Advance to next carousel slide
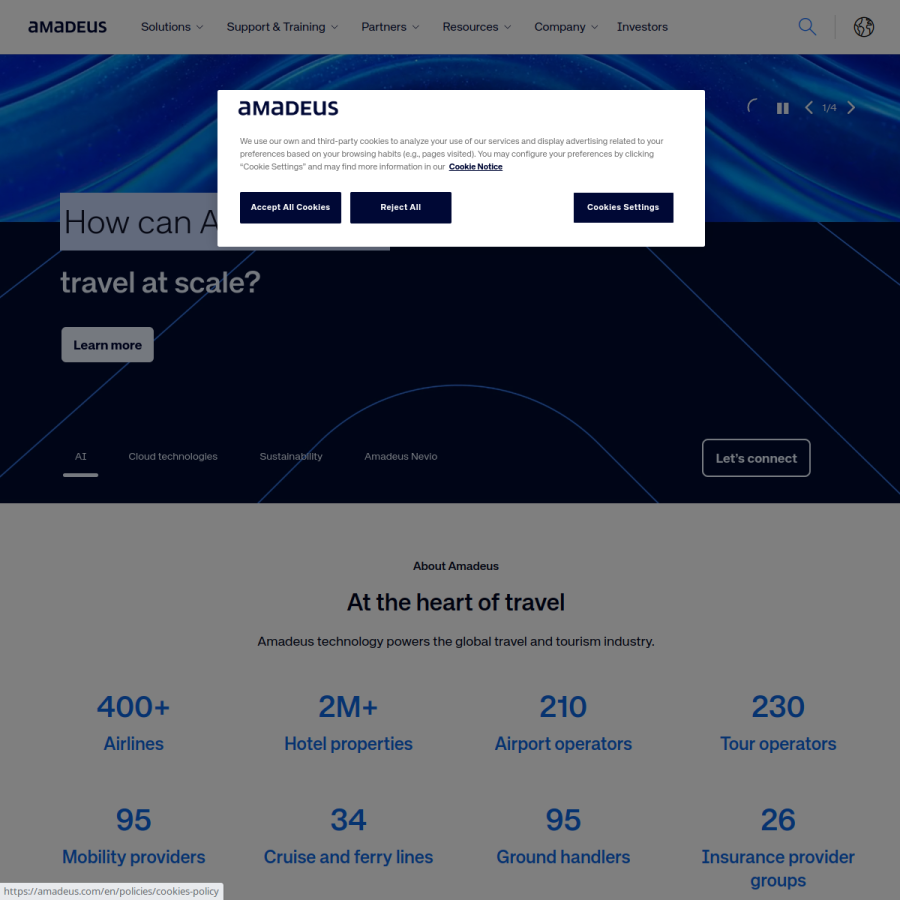 (851, 108)
